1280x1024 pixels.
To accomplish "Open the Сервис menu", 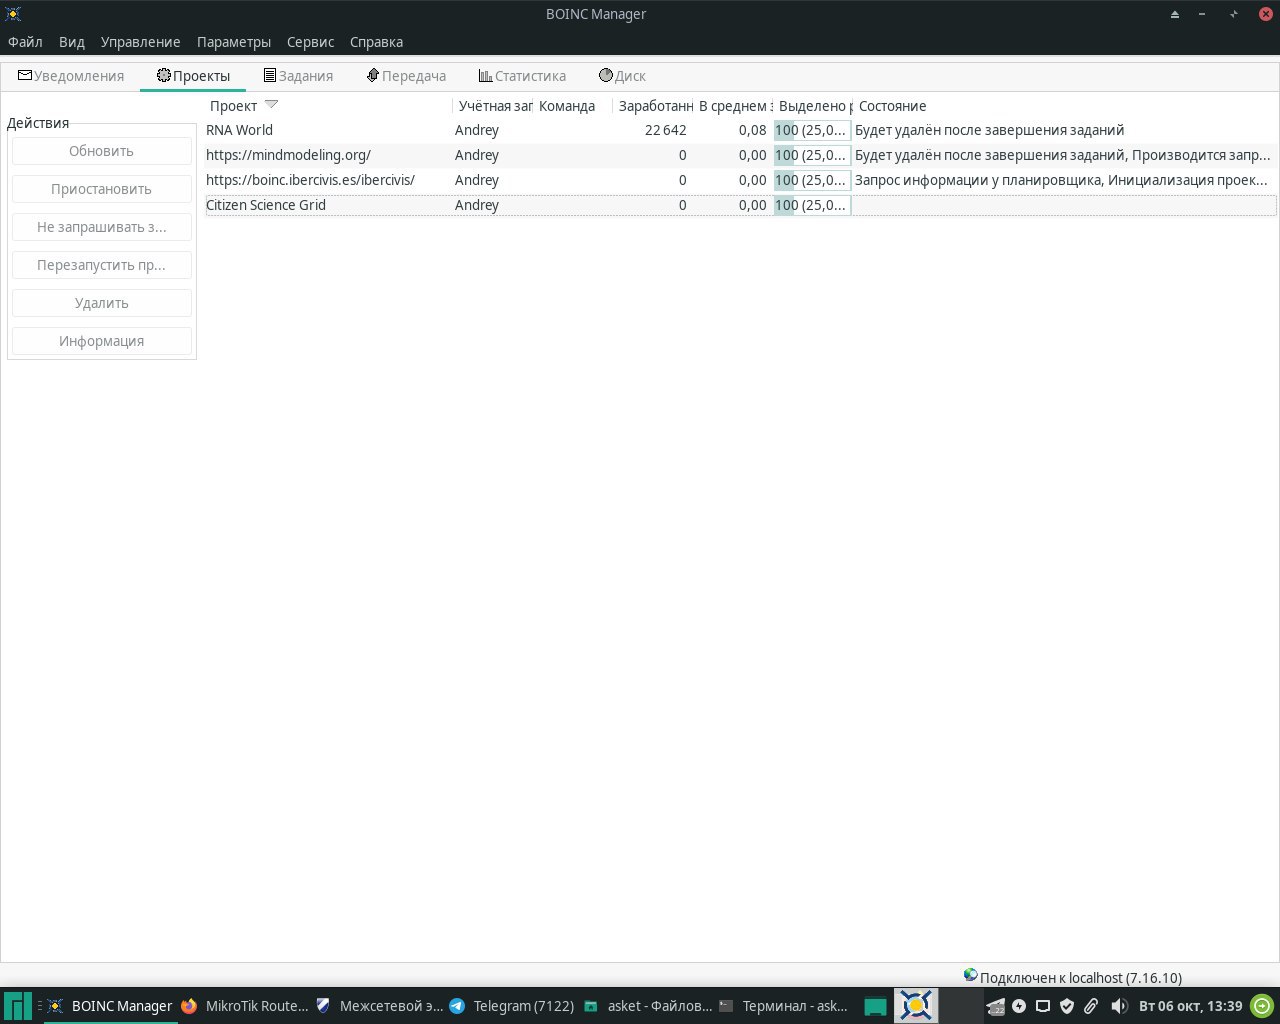I will coord(310,42).
